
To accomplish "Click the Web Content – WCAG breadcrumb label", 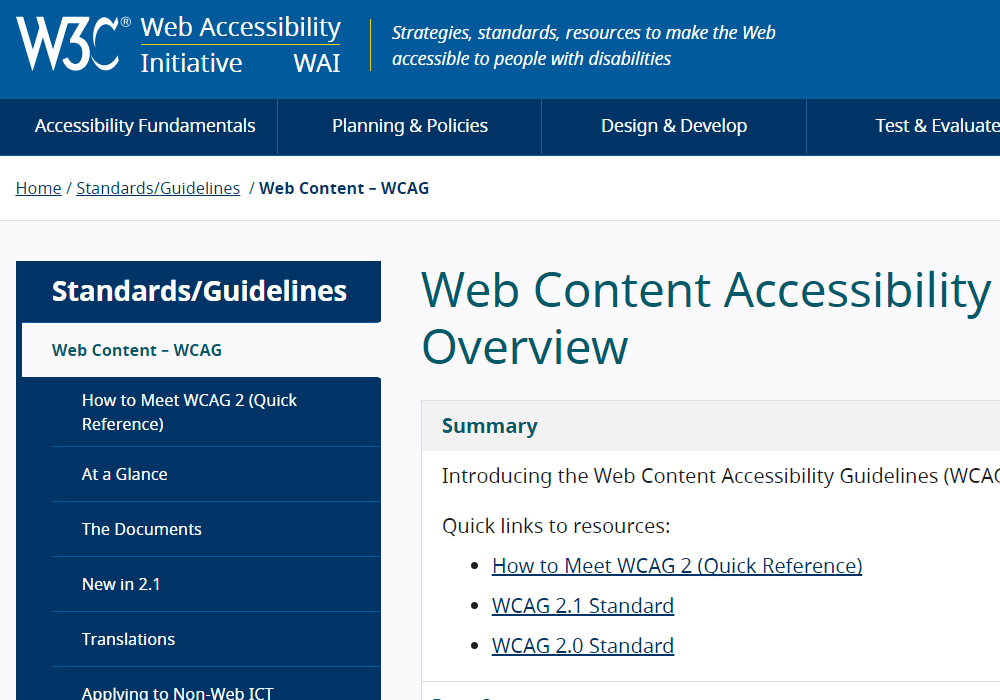I will pos(344,188).
